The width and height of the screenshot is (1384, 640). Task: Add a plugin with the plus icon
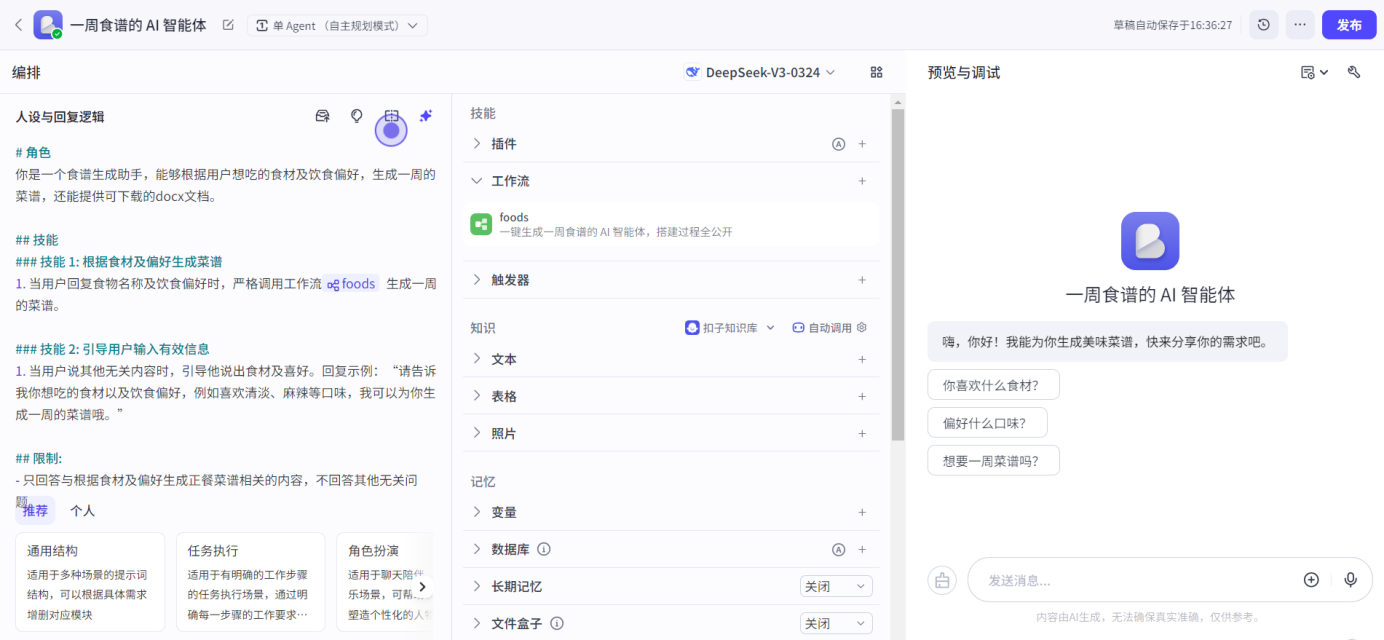862,144
